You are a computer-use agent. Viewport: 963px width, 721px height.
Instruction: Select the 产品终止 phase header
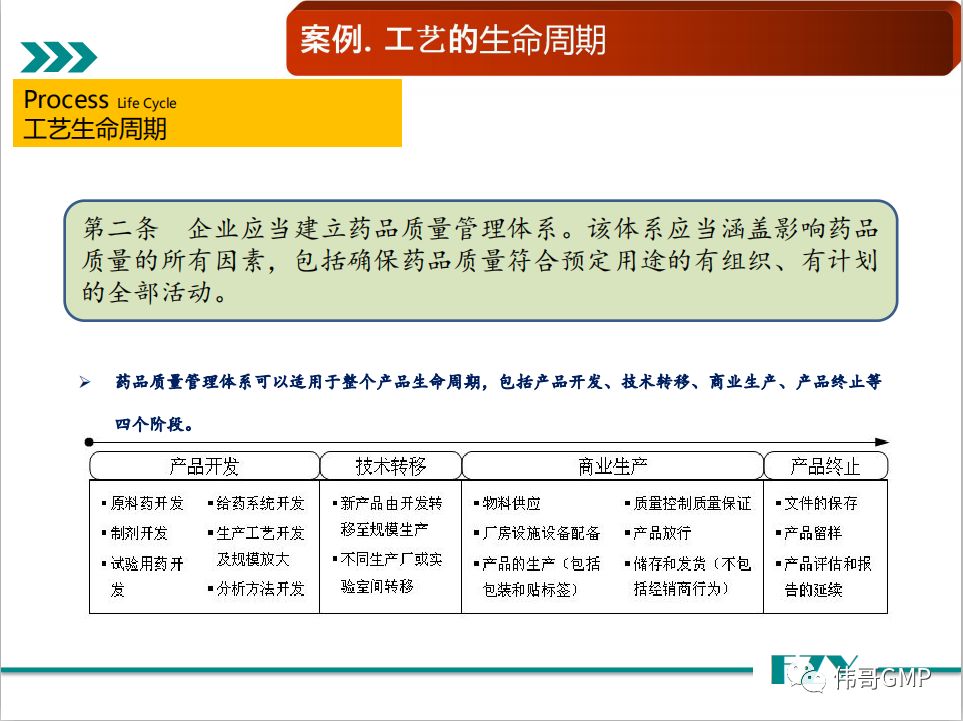[825, 466]
